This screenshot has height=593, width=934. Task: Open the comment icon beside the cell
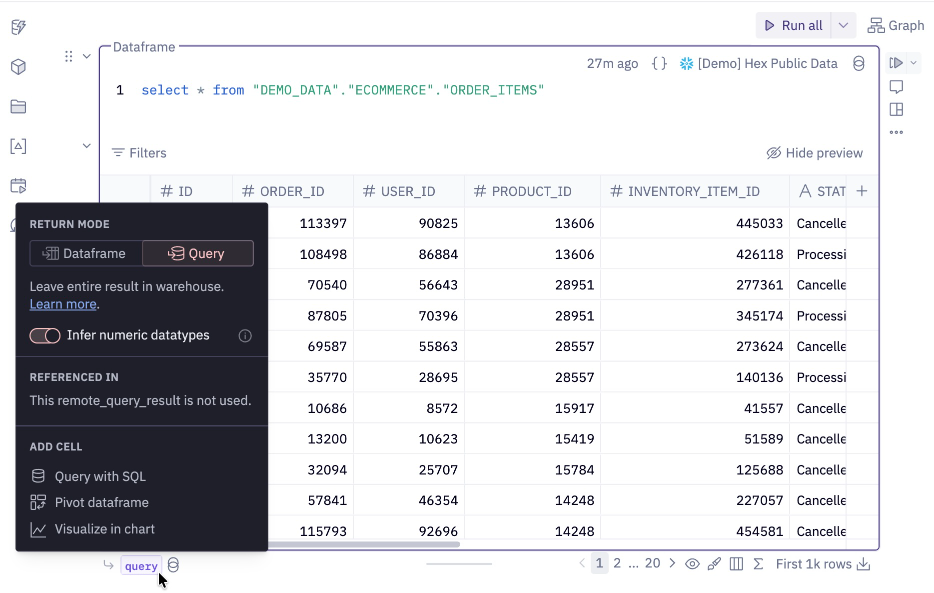[x=897, y=87]
